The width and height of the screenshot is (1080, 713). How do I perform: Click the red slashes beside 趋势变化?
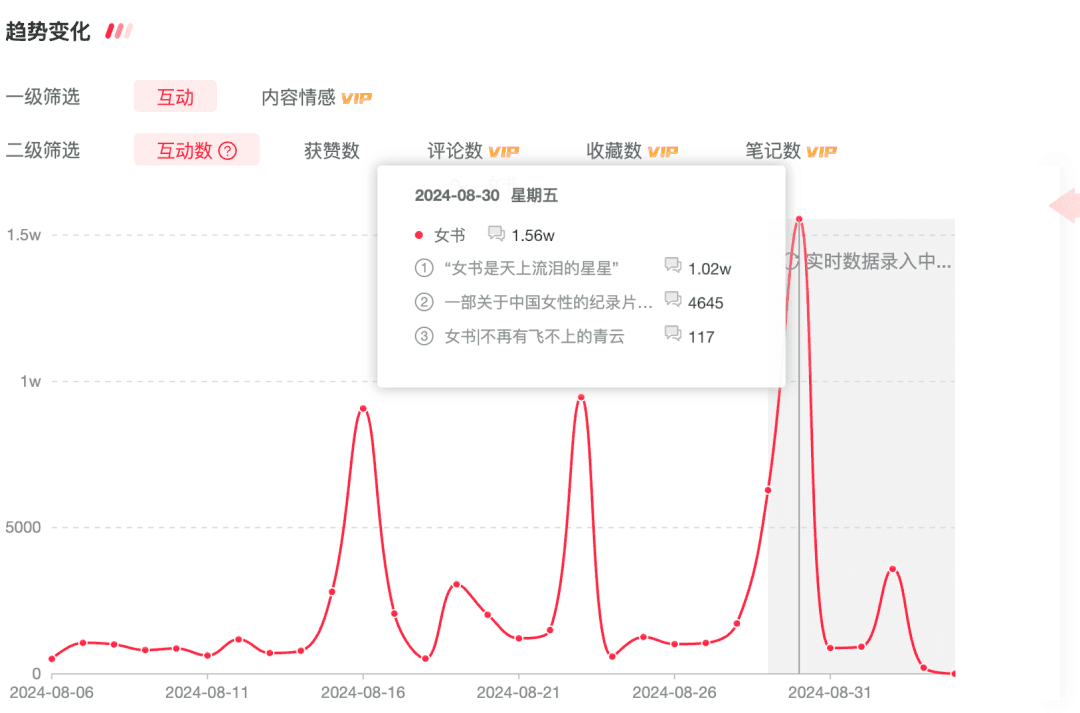click(x=118, y=31)
